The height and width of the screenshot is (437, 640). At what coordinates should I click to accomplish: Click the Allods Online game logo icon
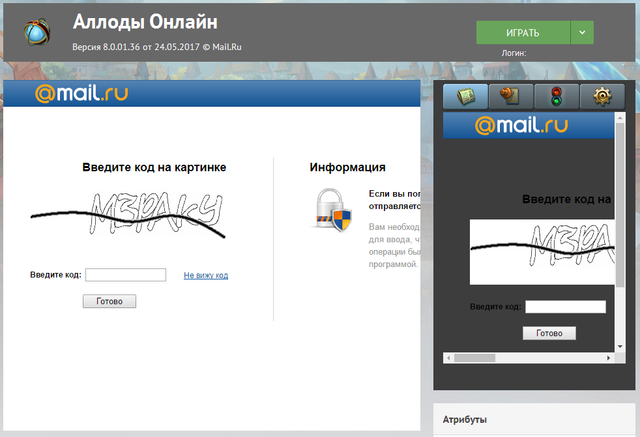[x=36, y=33]
